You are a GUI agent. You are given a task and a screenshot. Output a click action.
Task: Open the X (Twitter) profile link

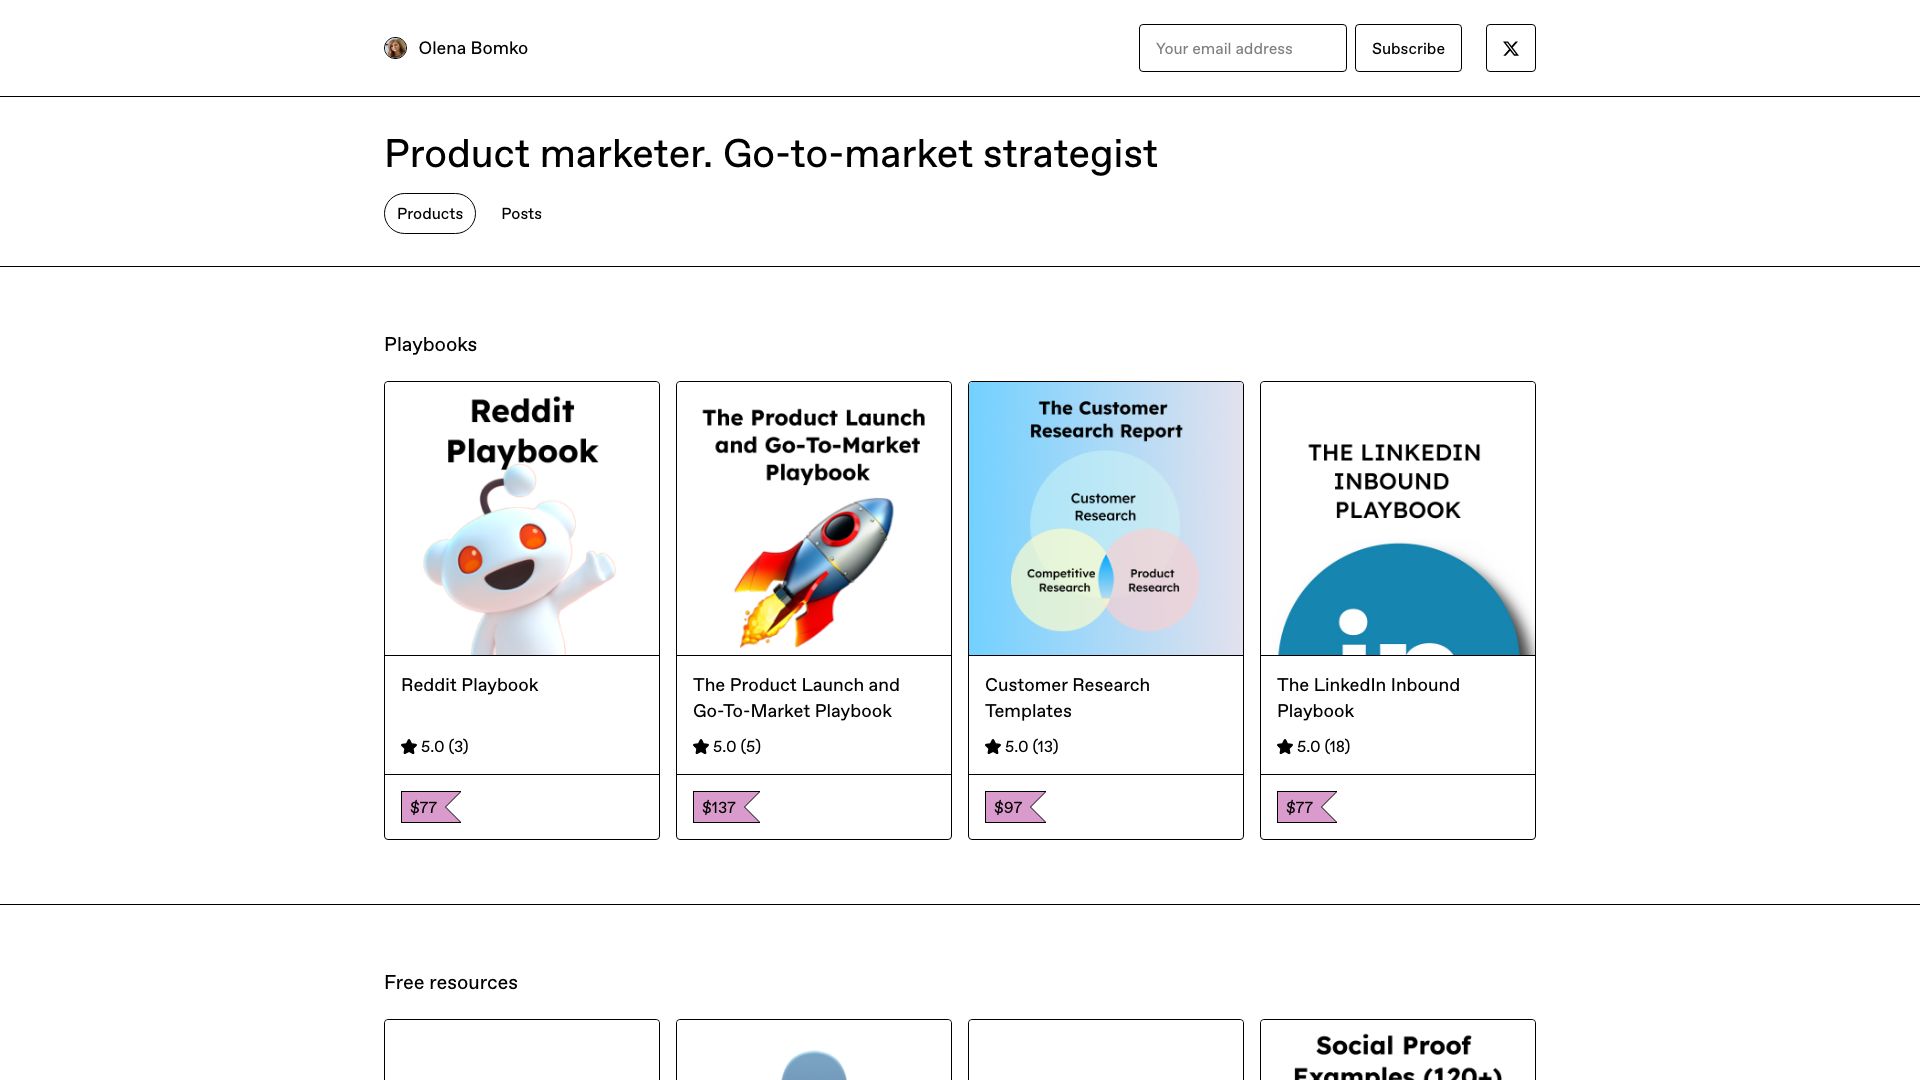[1510, 47]
